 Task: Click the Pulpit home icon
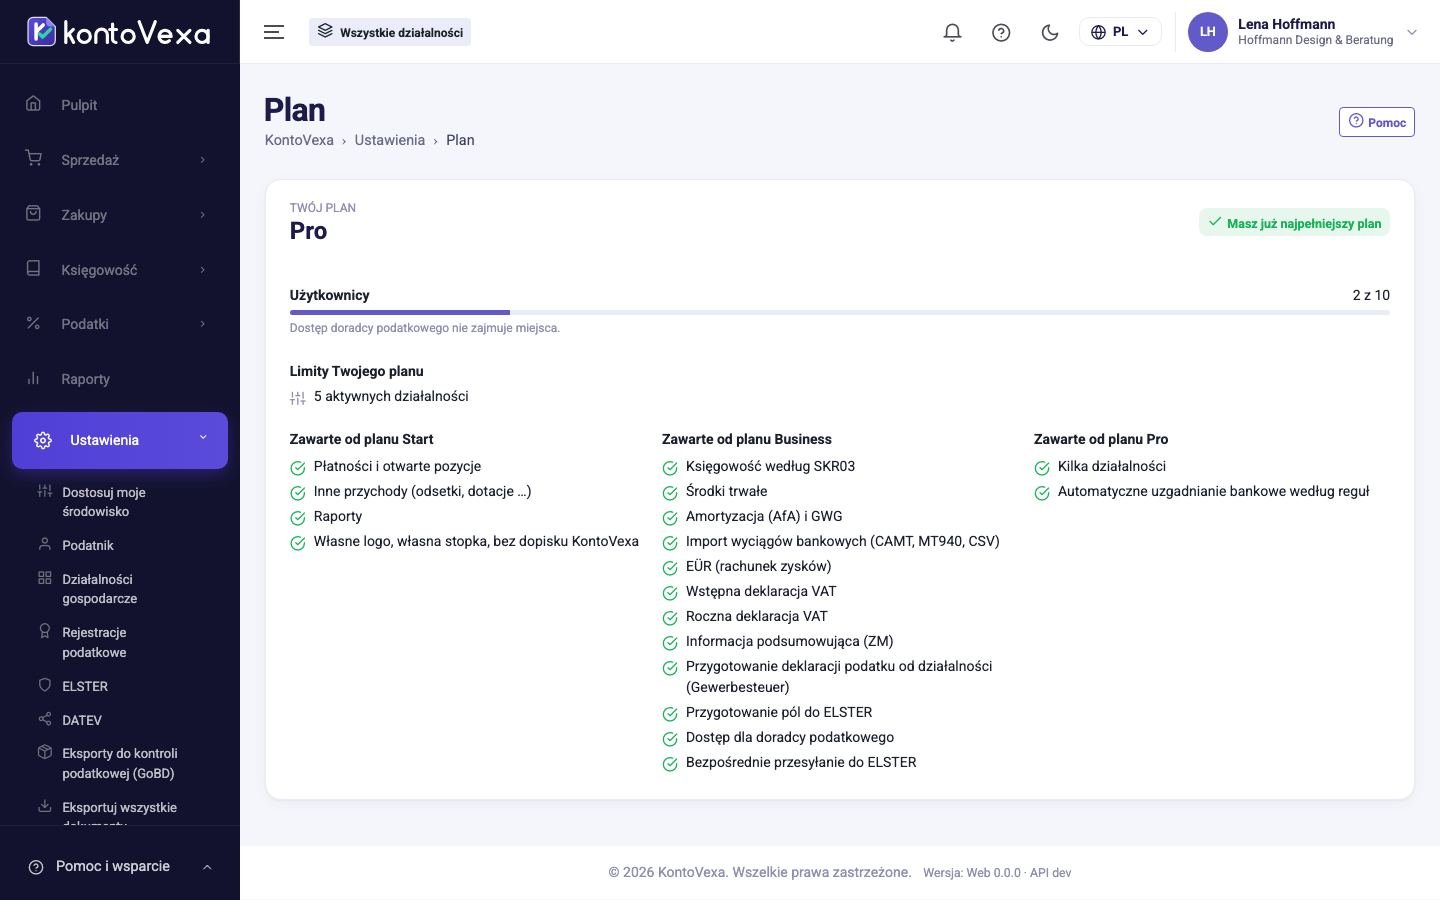coord(33,104)
